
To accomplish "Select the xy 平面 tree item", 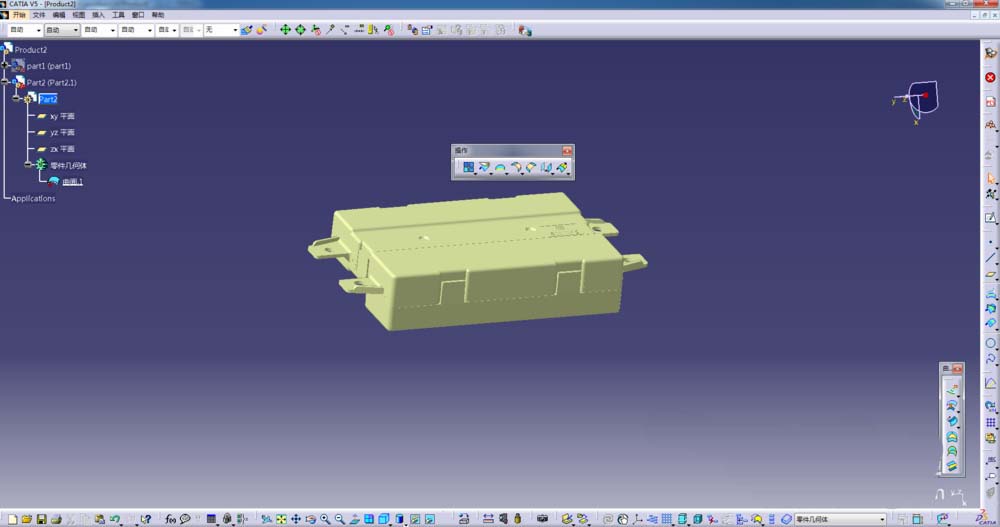I will [62, 116].
